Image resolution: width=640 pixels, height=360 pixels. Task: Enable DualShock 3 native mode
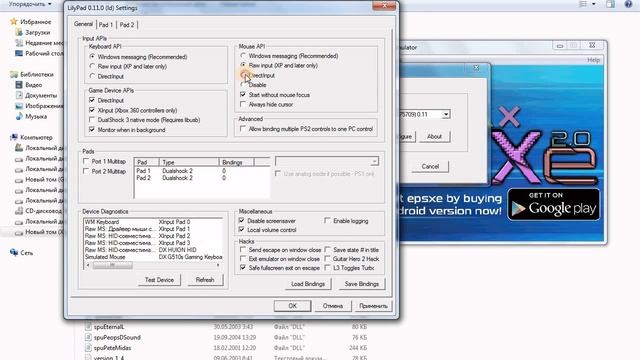[x=92, y=120]
